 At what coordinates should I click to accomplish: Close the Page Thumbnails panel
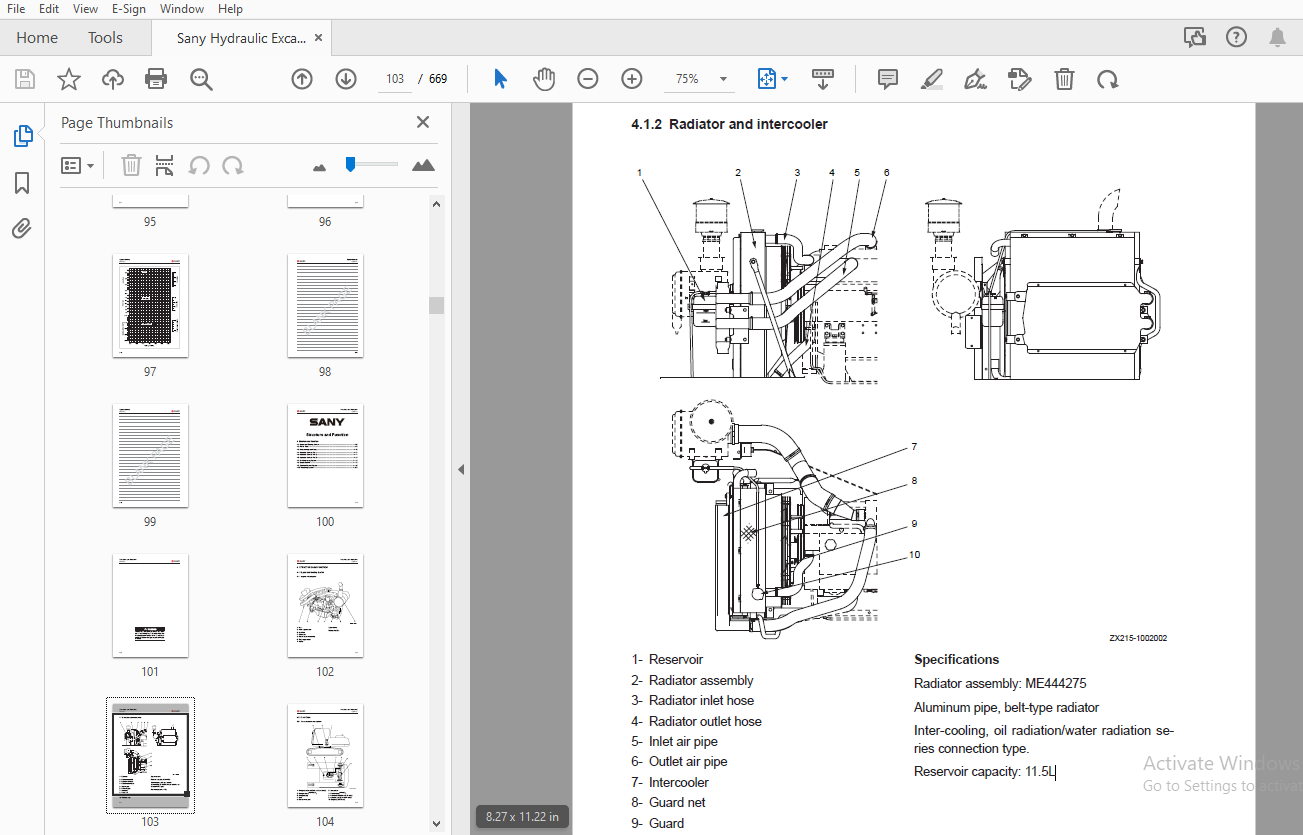423,122
